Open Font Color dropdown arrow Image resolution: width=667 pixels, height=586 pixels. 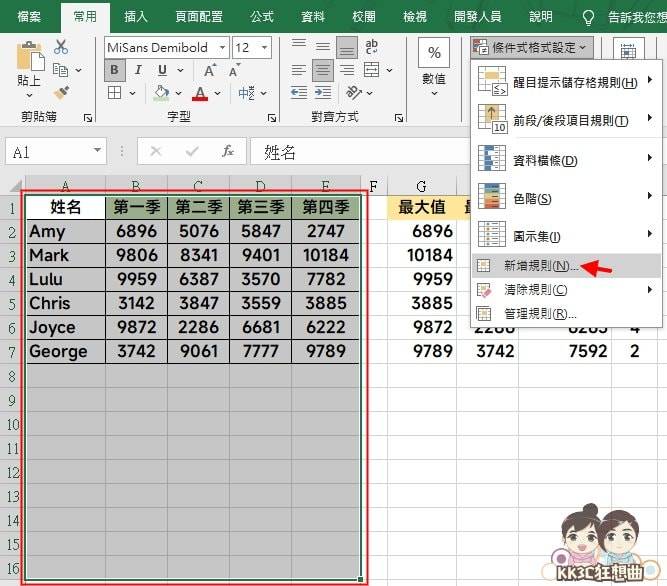[217, 93]
